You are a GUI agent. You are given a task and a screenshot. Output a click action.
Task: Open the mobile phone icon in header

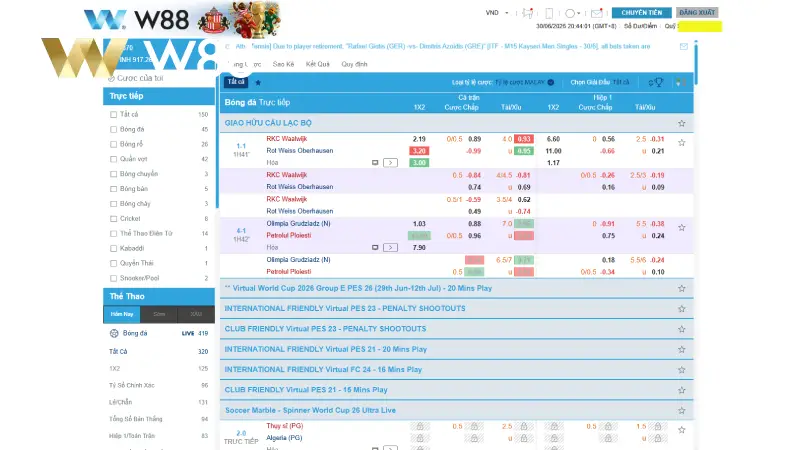click(549, 13)
